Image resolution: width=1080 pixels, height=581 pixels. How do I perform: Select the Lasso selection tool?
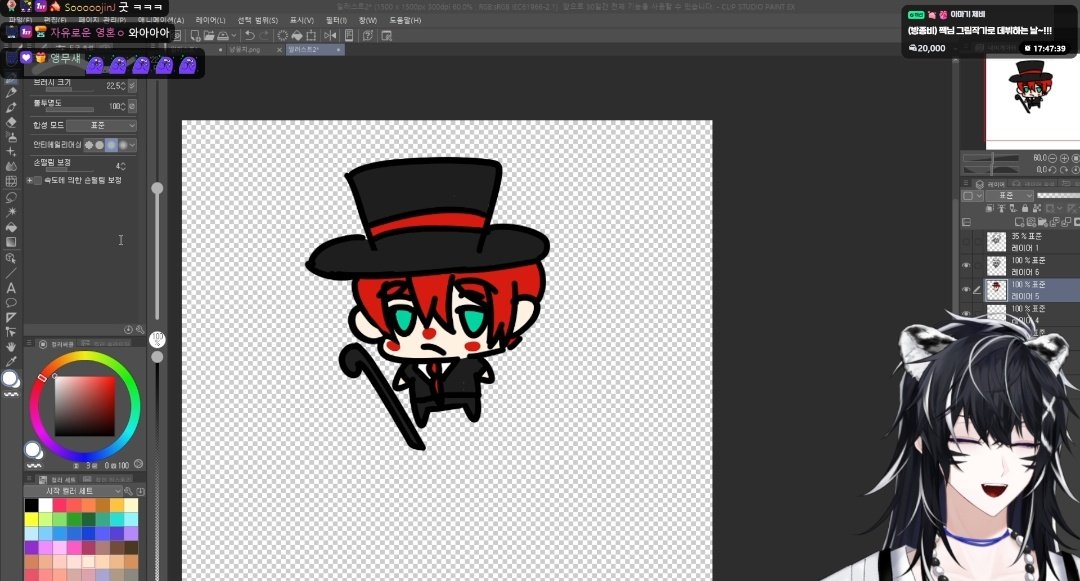tap(11, 197)
